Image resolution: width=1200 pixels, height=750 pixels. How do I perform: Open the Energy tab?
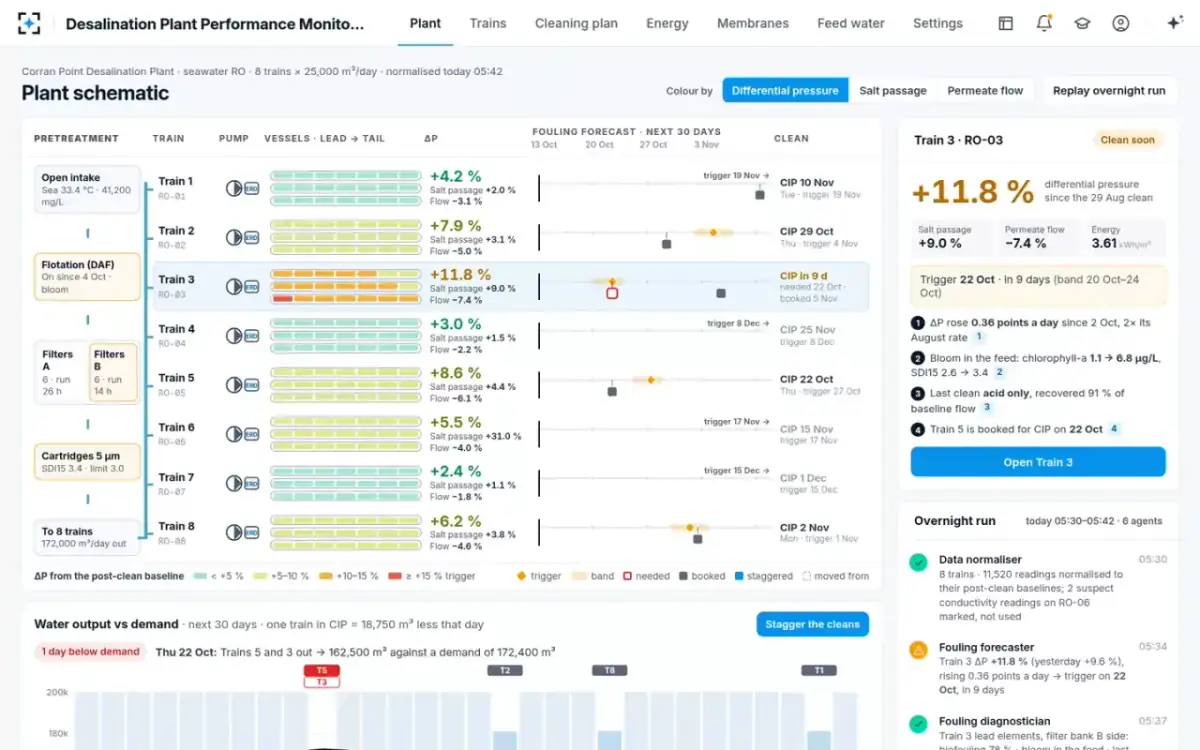click(x=667, y=23)
